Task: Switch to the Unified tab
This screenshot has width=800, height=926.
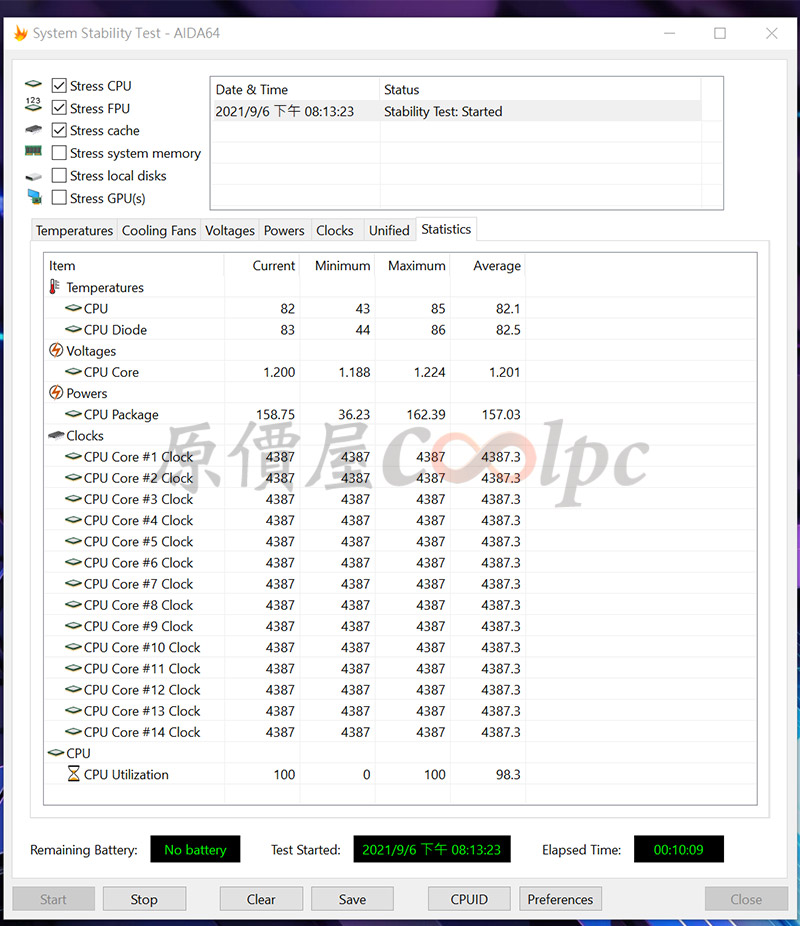Action: [389, 230]
